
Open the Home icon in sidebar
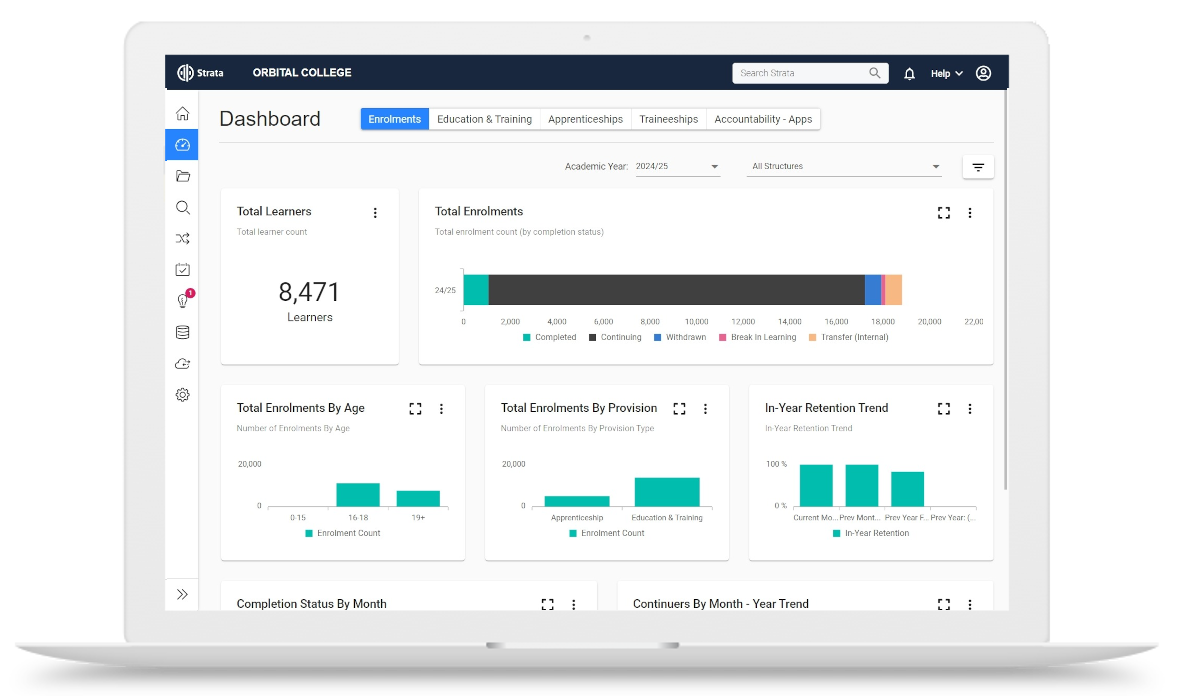pyautogui.click(x=182, y=113)
